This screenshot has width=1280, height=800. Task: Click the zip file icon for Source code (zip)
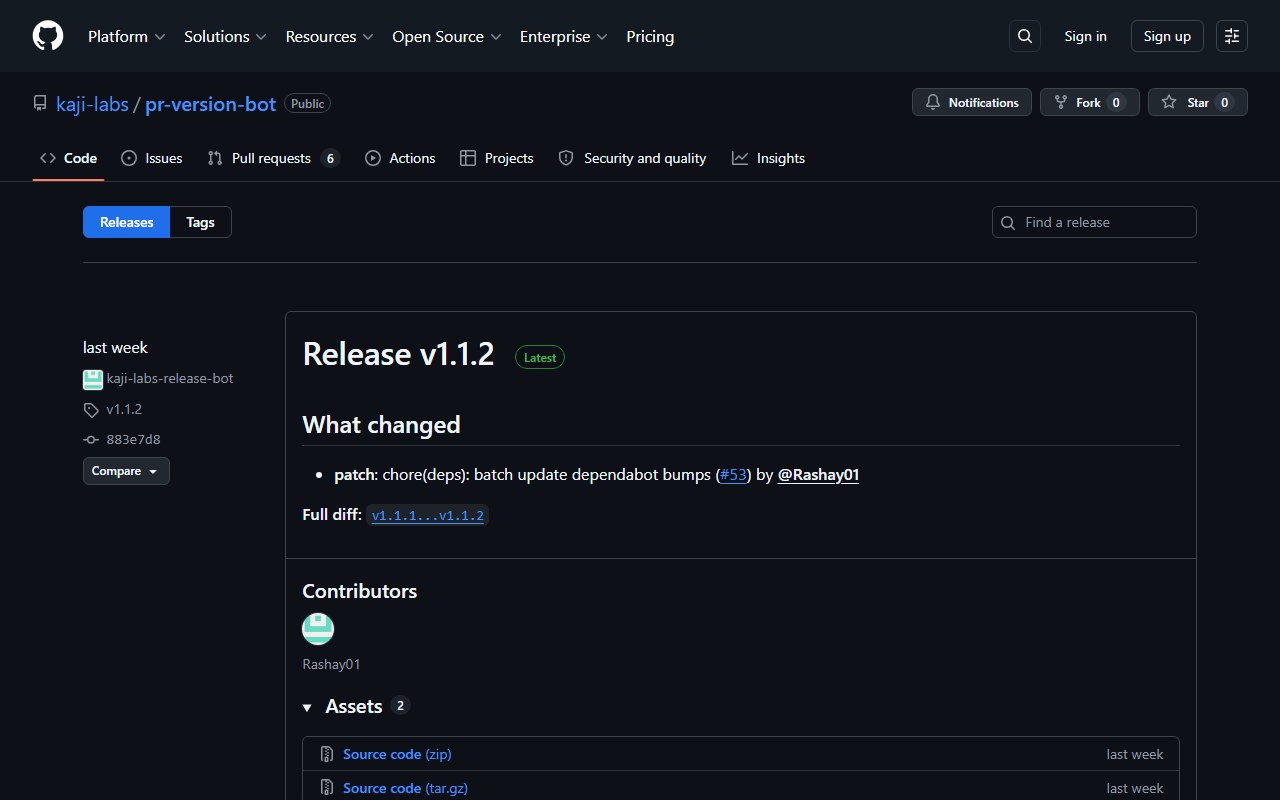pos(326,754)
